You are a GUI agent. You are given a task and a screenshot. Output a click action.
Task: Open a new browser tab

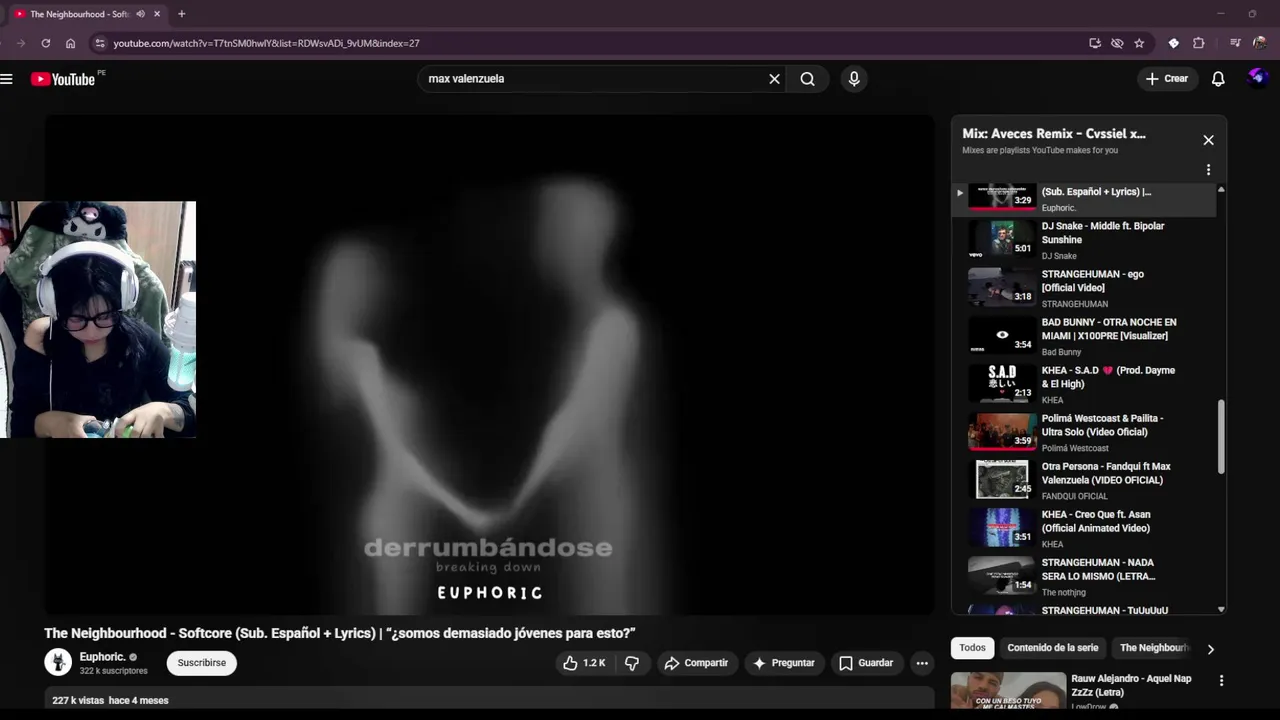tap(181, 14)
